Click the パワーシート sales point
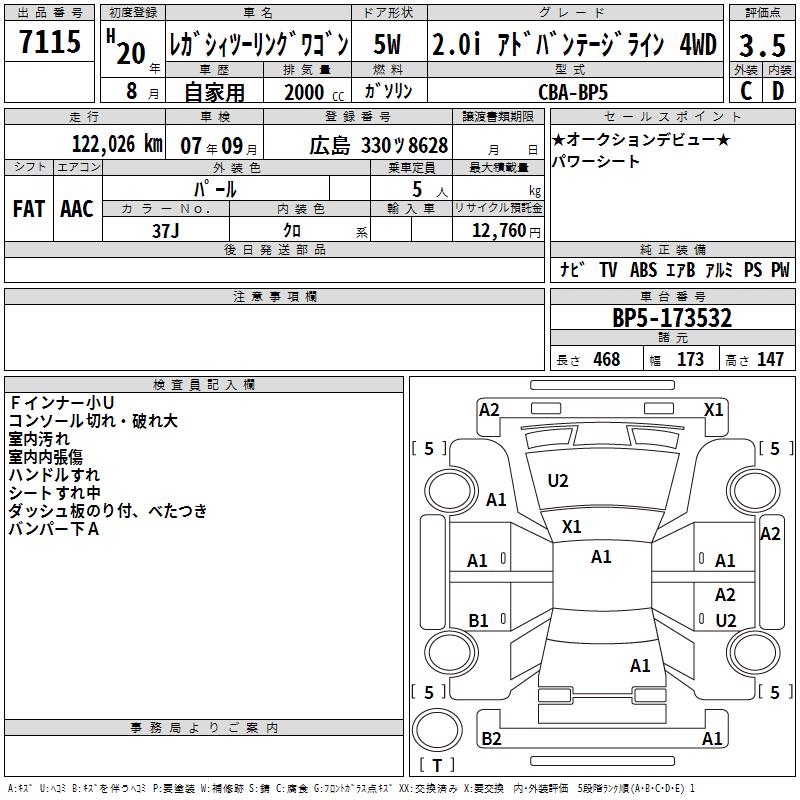 tap(595, 161)
